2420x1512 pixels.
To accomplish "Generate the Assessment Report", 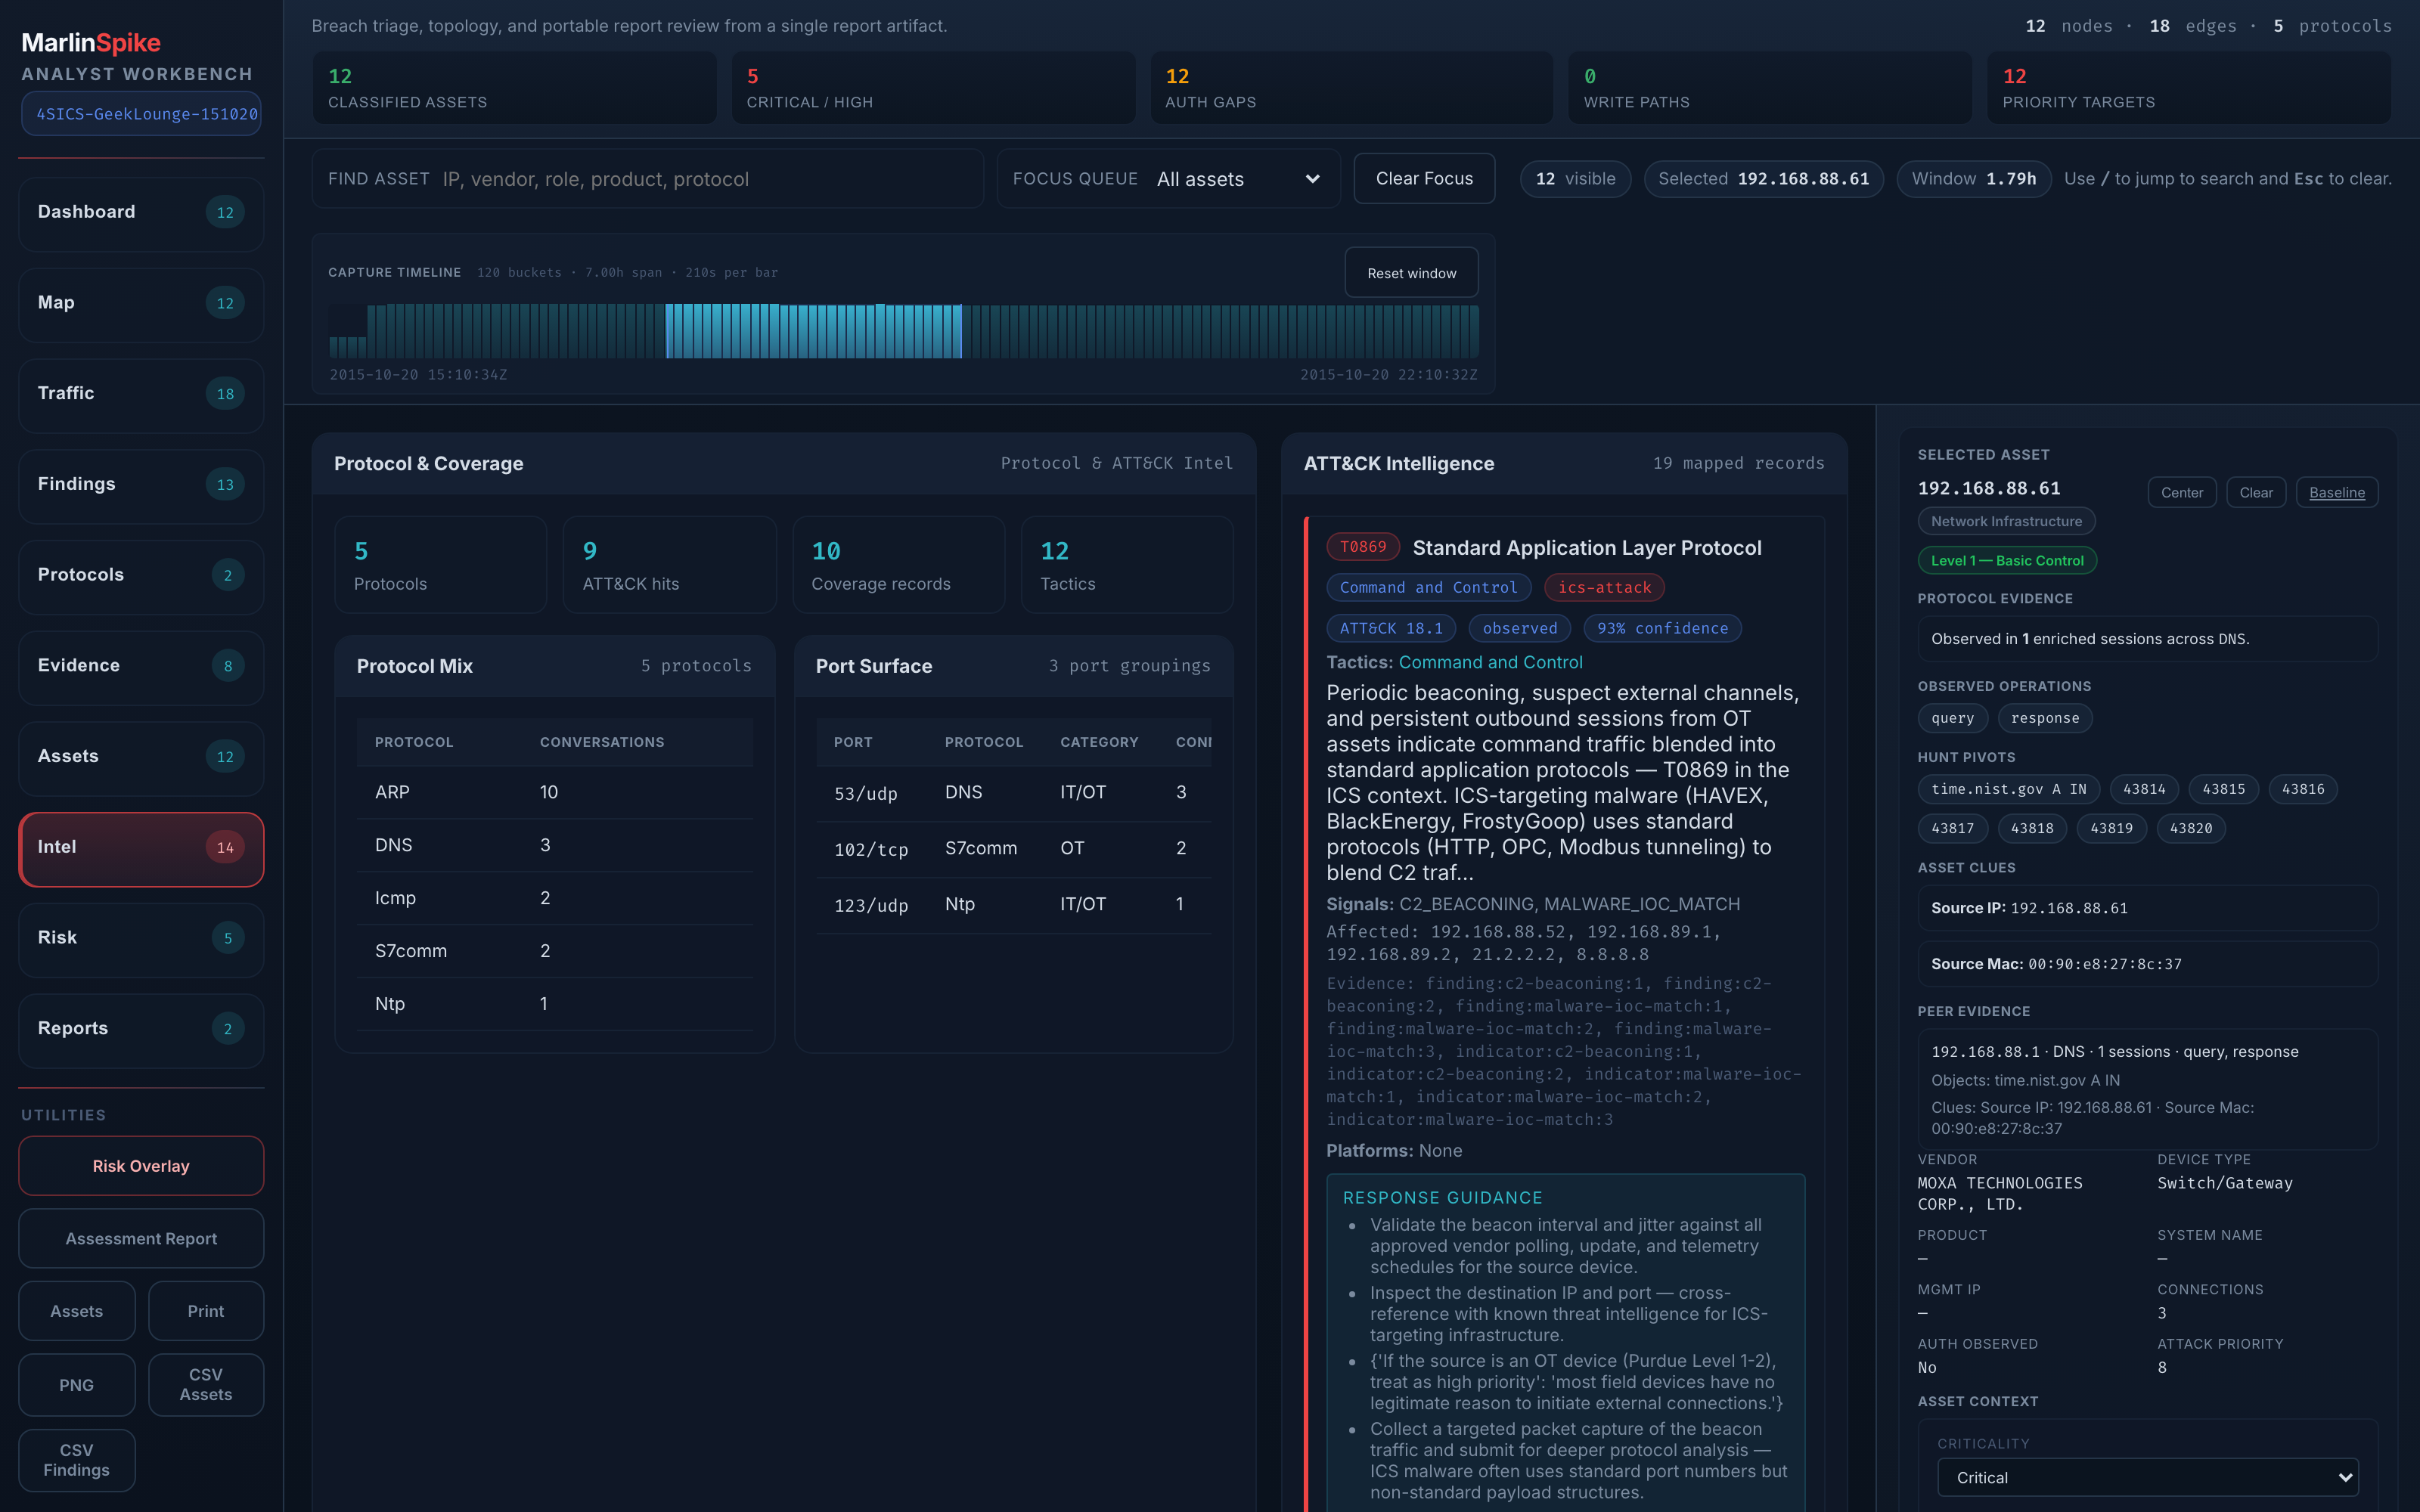I will click(141, 1239).
